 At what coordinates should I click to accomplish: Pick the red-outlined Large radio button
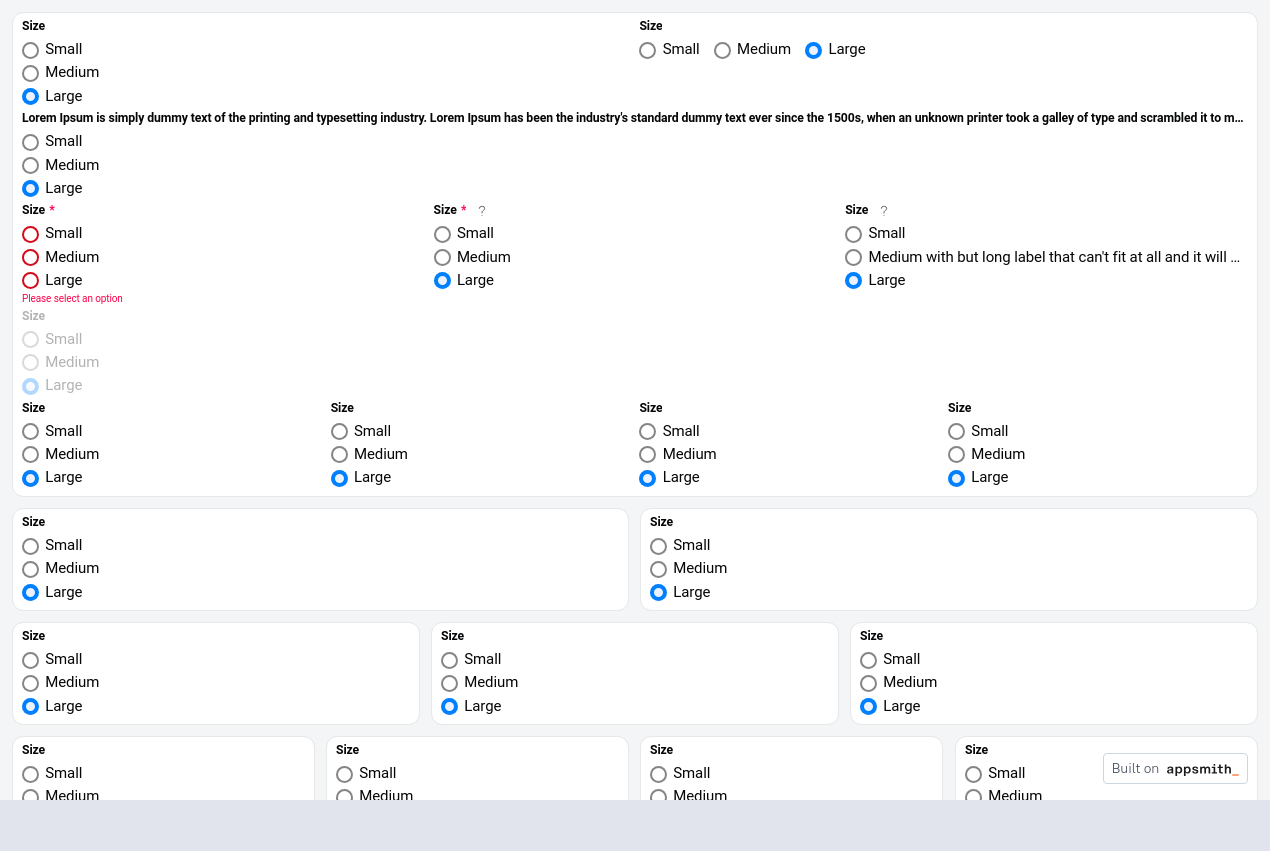[x=31, y=281]
